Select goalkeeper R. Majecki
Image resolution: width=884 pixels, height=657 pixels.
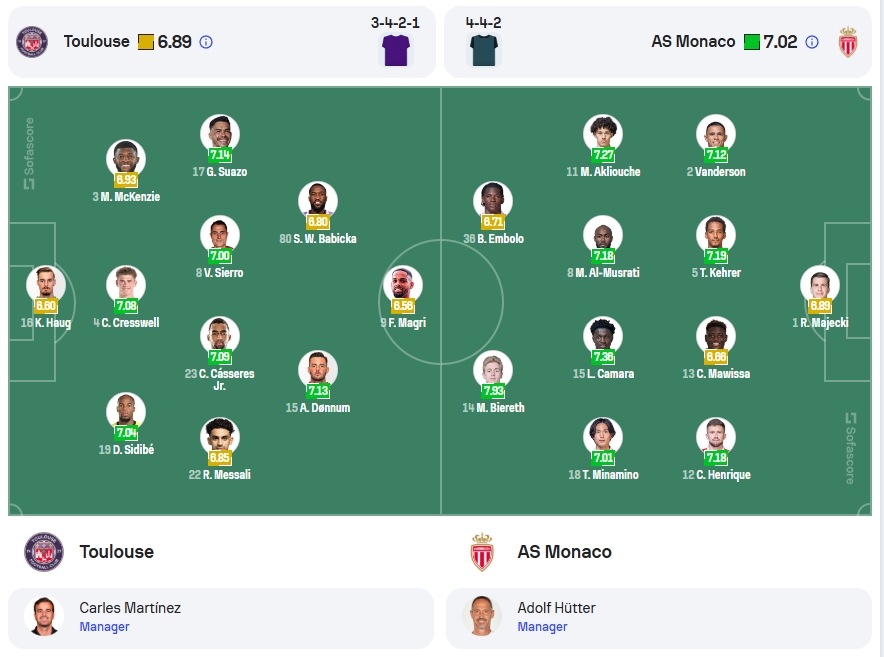(820, 297)
